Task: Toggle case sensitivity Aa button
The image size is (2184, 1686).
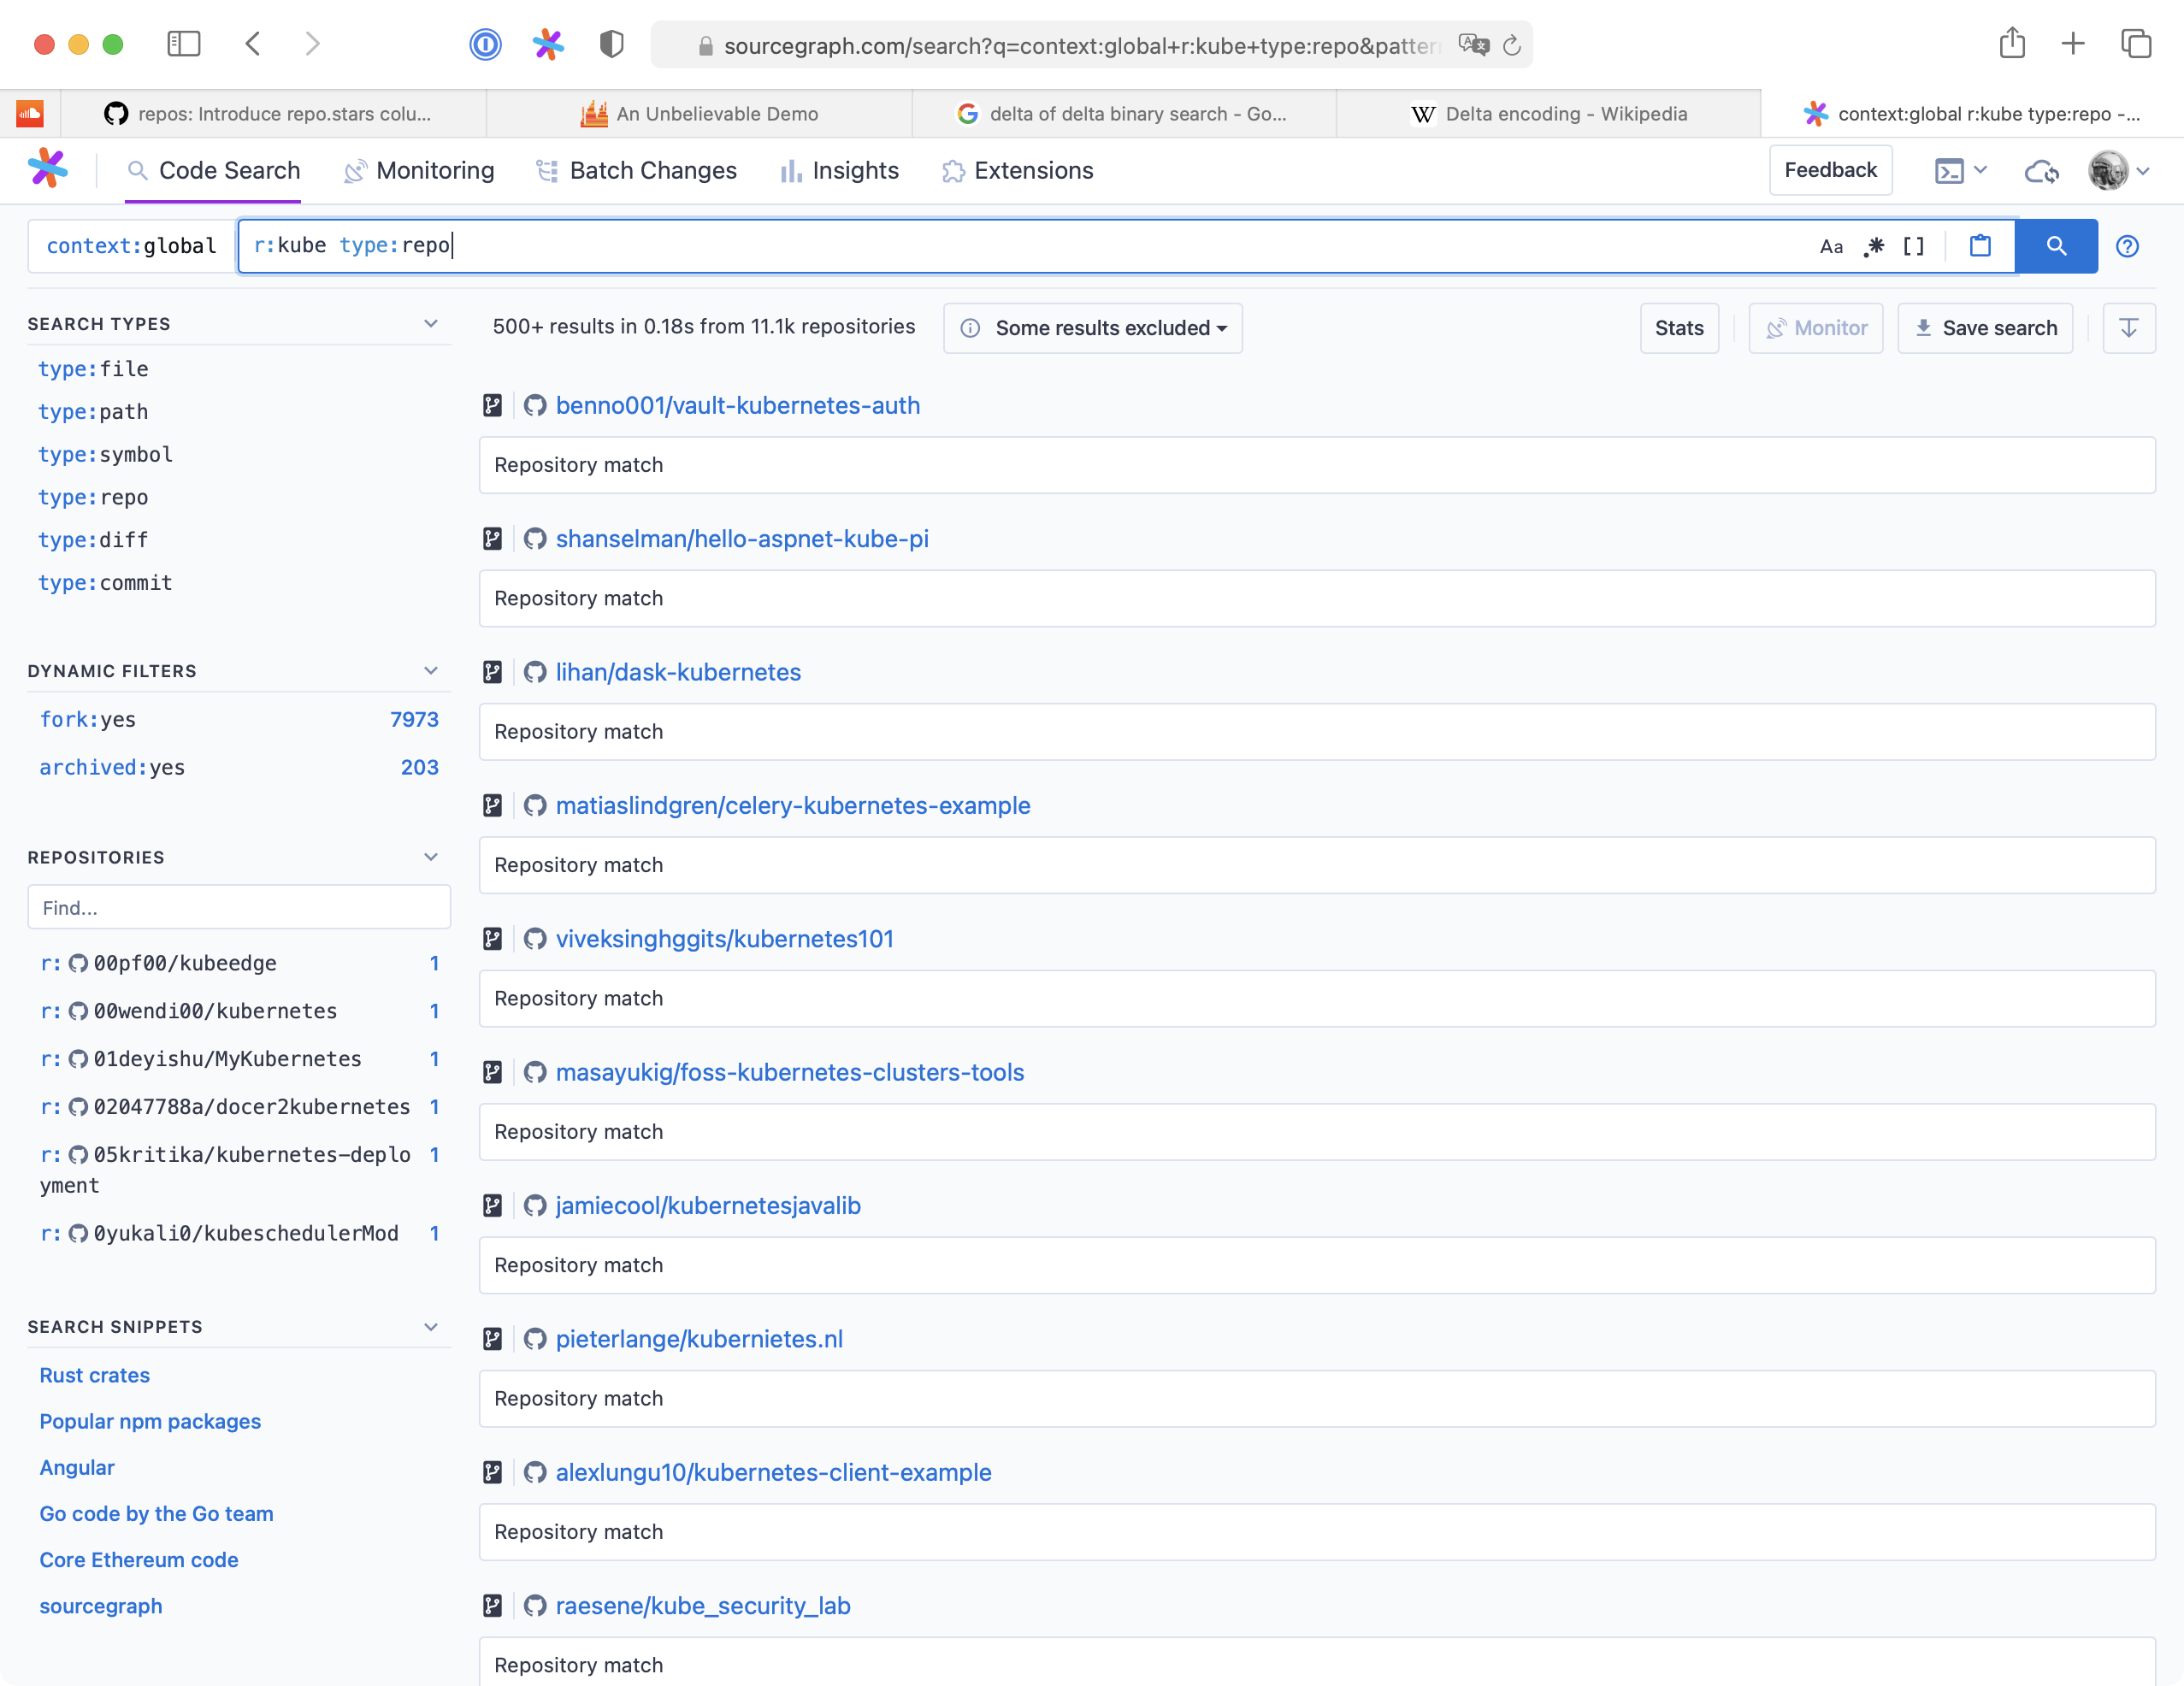Action: [x=1831, y=247]
